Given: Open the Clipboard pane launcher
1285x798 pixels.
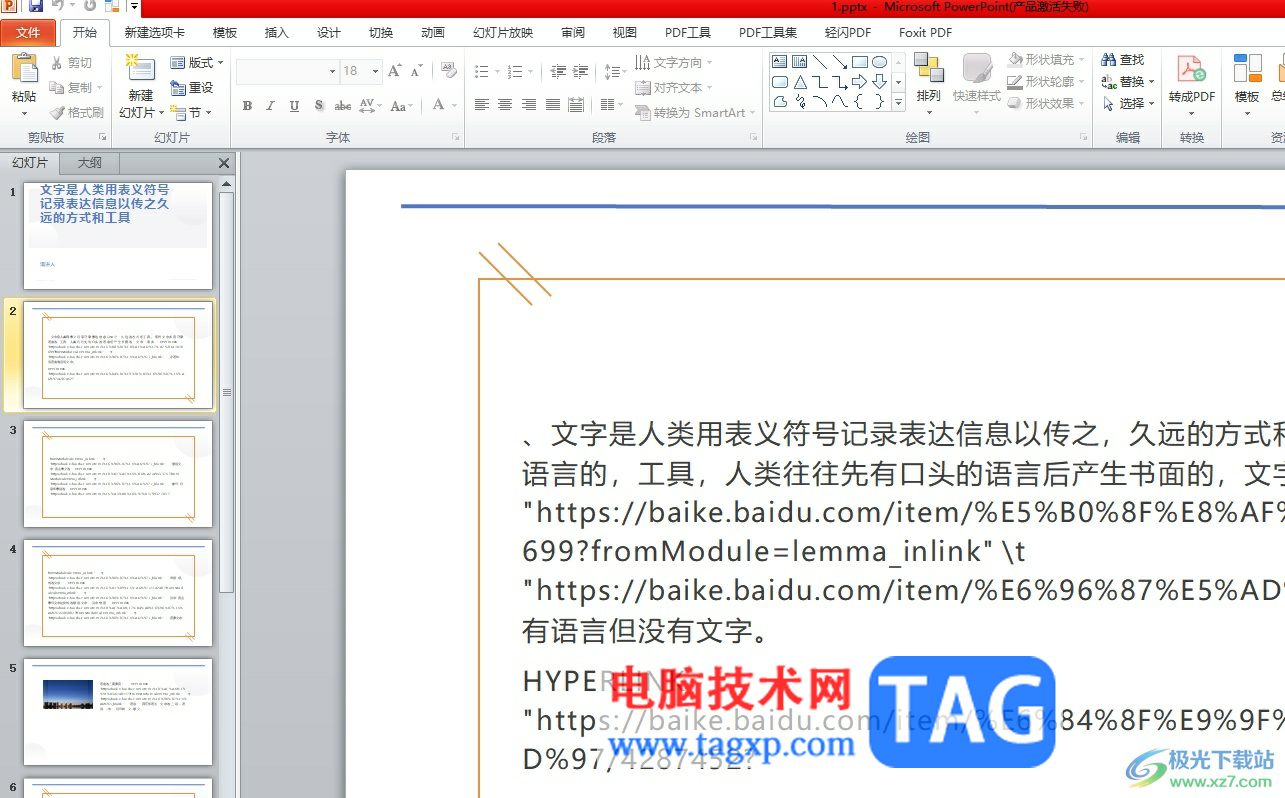Looking at the screenshot, I should (101, 137).
